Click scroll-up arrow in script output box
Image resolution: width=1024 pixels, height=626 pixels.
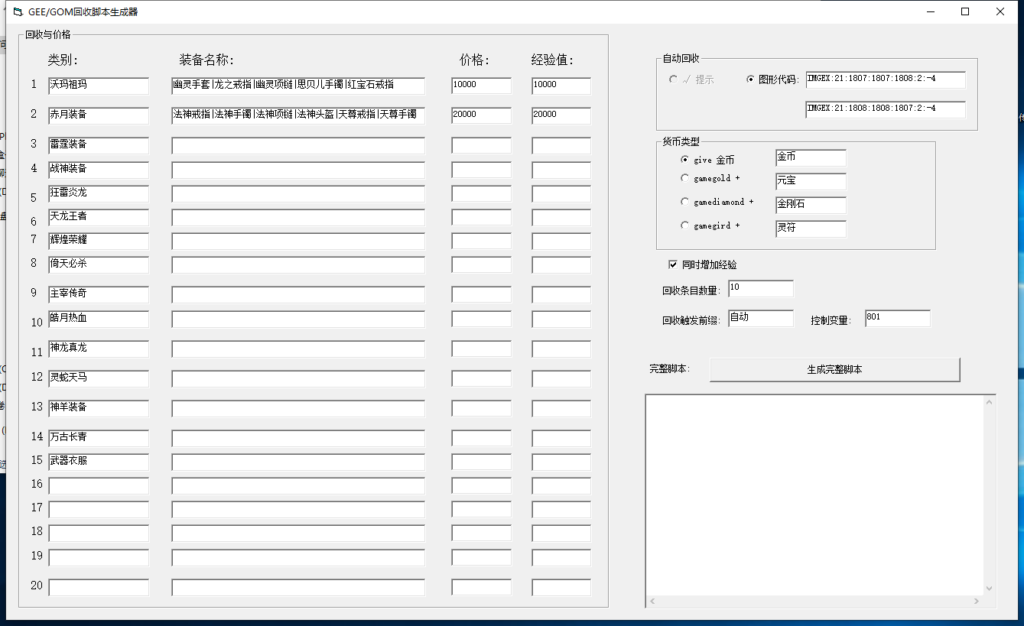tap(990, 402)
